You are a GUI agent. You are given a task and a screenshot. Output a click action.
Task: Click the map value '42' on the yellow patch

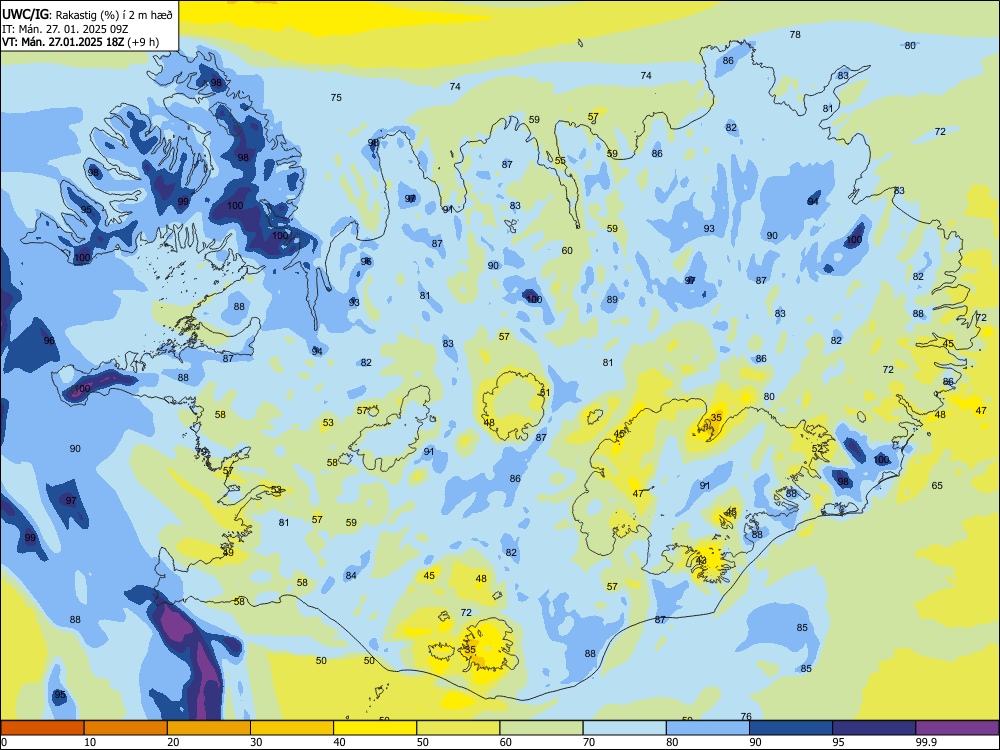pos(701,561)
